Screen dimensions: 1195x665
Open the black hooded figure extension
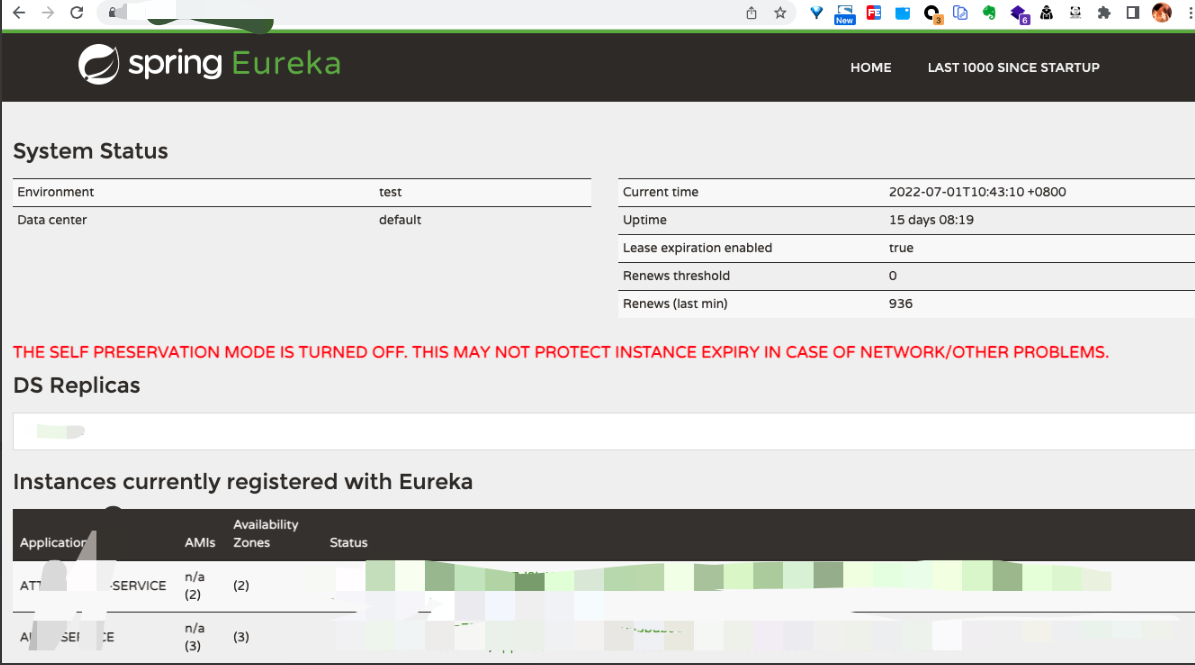(1046, 13)
